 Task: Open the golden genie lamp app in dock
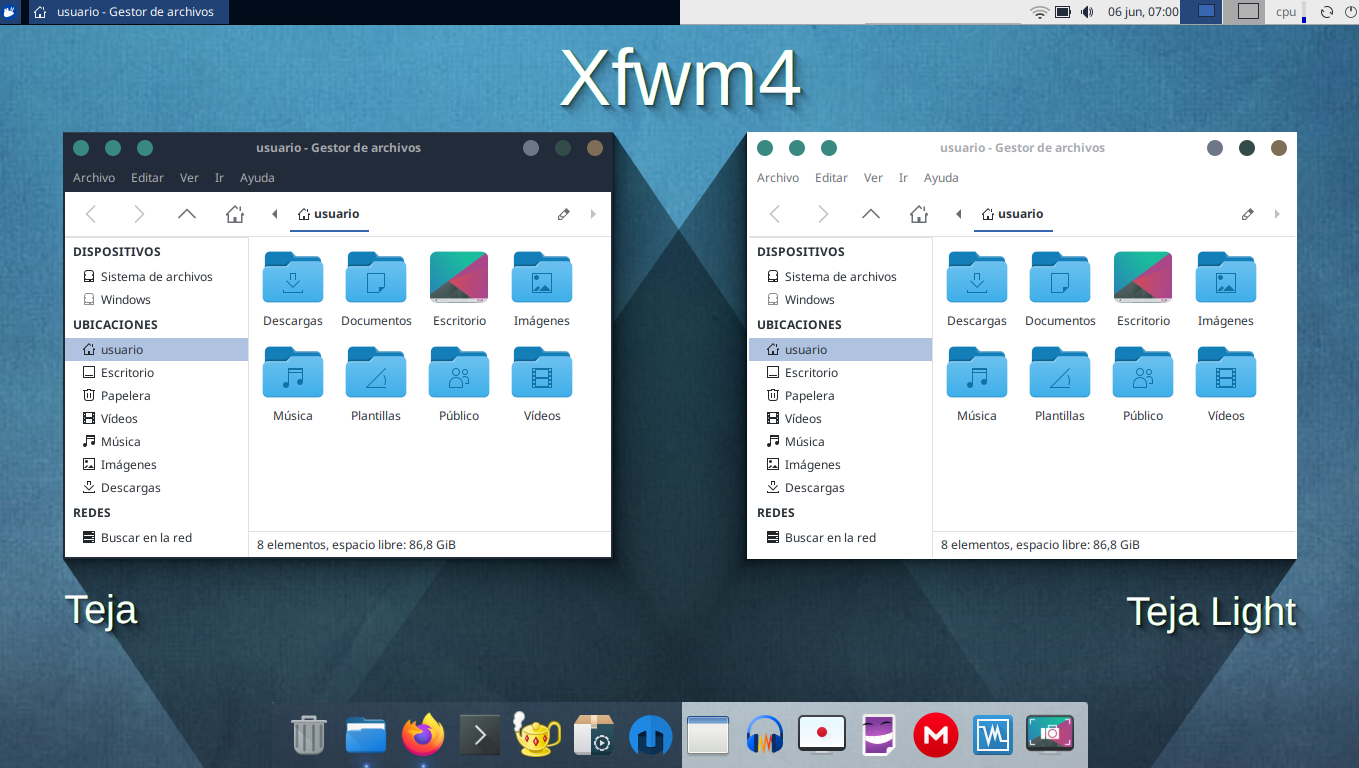point(537,734)
